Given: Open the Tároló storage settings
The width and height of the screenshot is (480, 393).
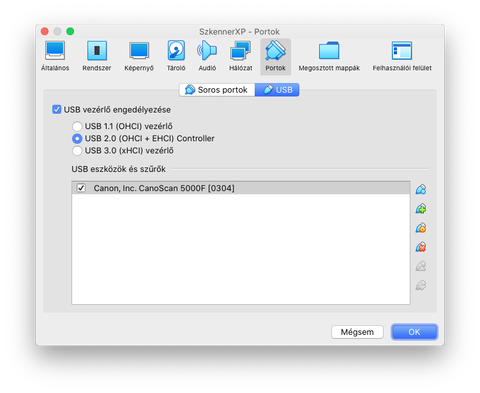Looking at the screenshot, I should 176,56.
